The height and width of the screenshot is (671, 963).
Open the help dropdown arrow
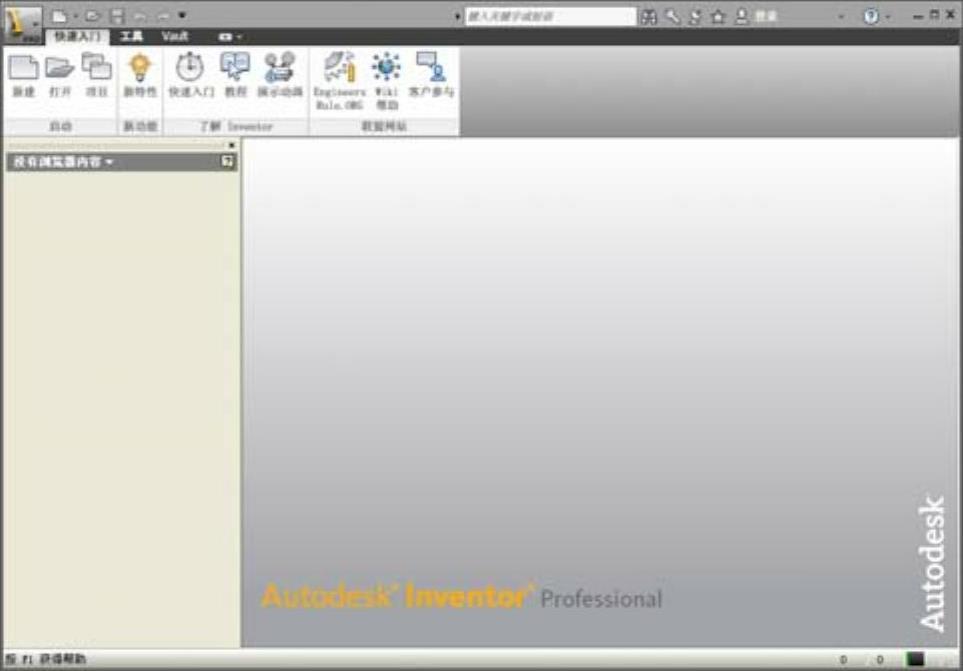coord(888,17)
